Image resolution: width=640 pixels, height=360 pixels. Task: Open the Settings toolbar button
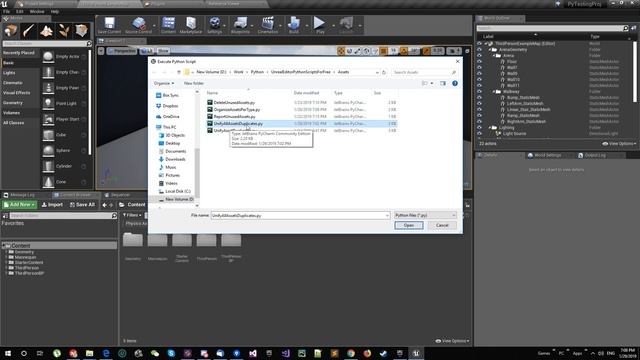(215, 25)
